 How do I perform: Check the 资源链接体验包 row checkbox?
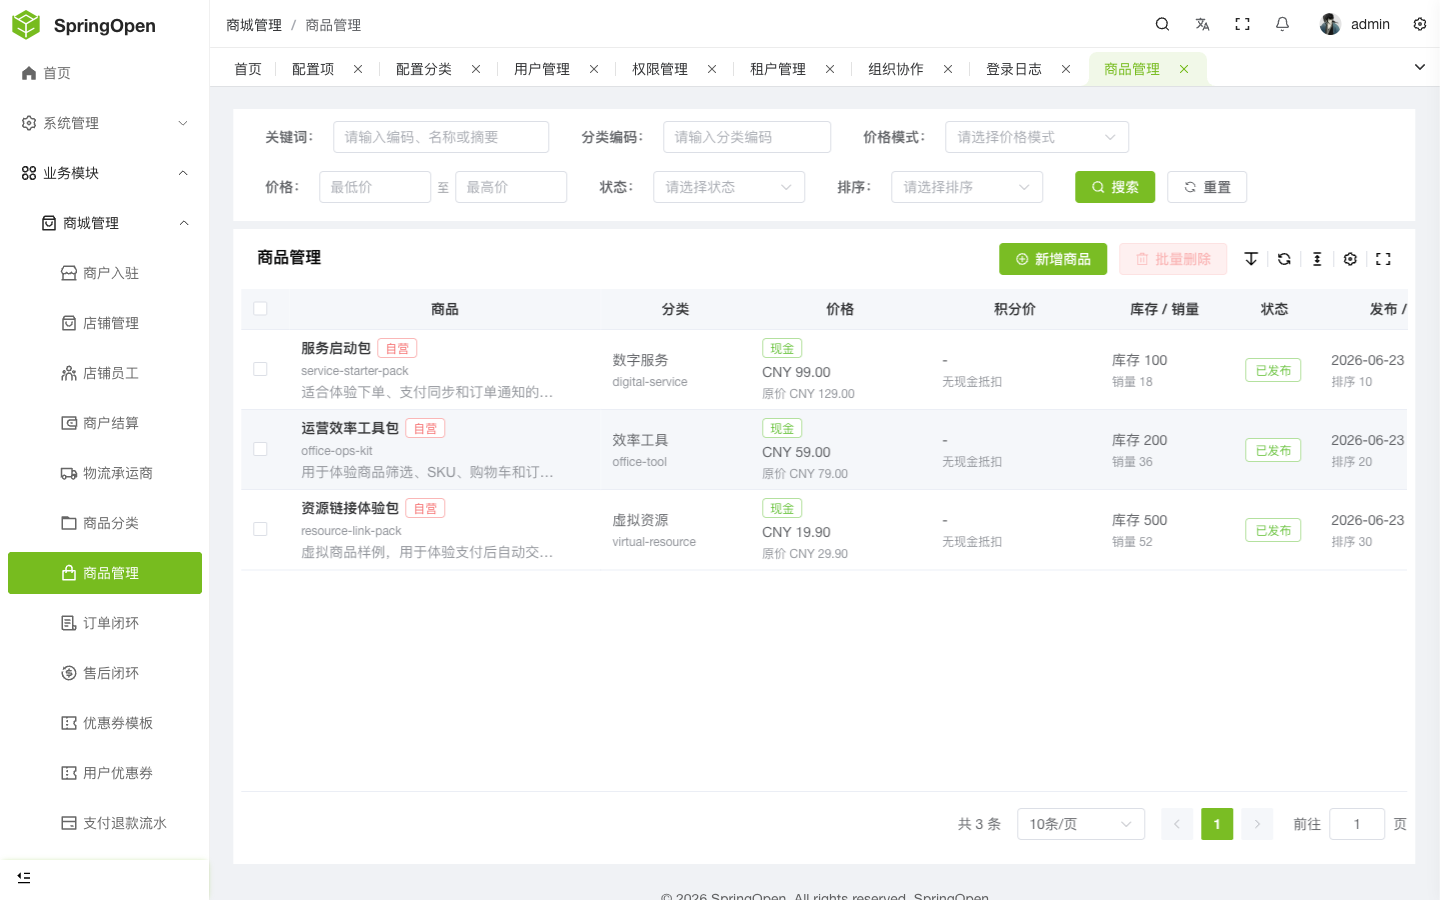click(260, 529)
